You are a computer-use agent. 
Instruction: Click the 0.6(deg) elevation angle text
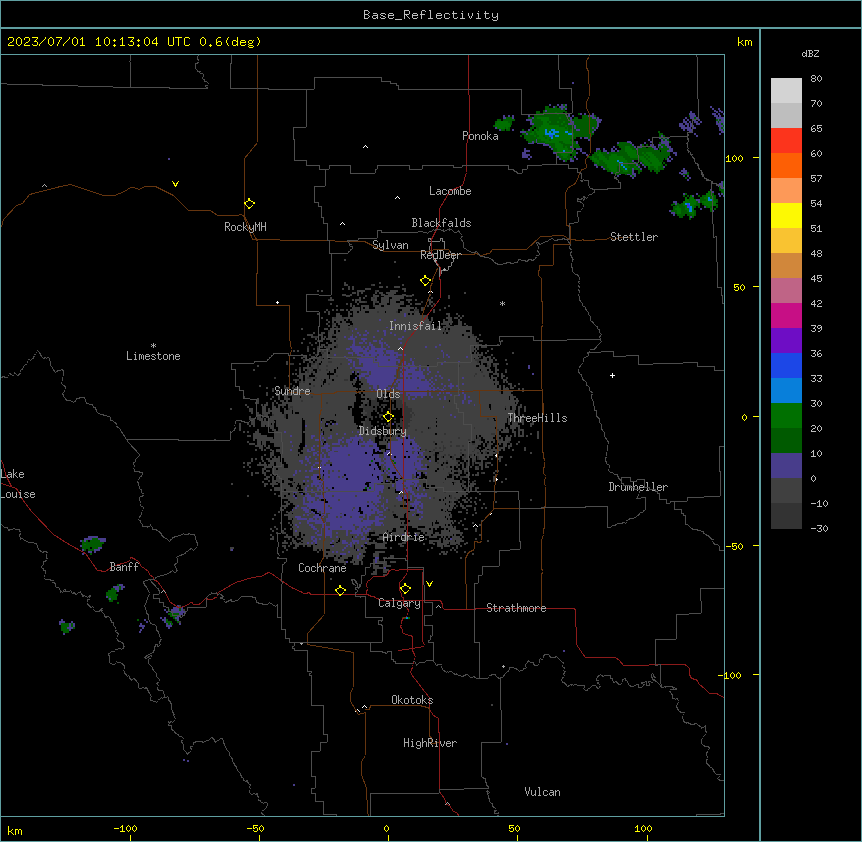(x=230, y=42)
